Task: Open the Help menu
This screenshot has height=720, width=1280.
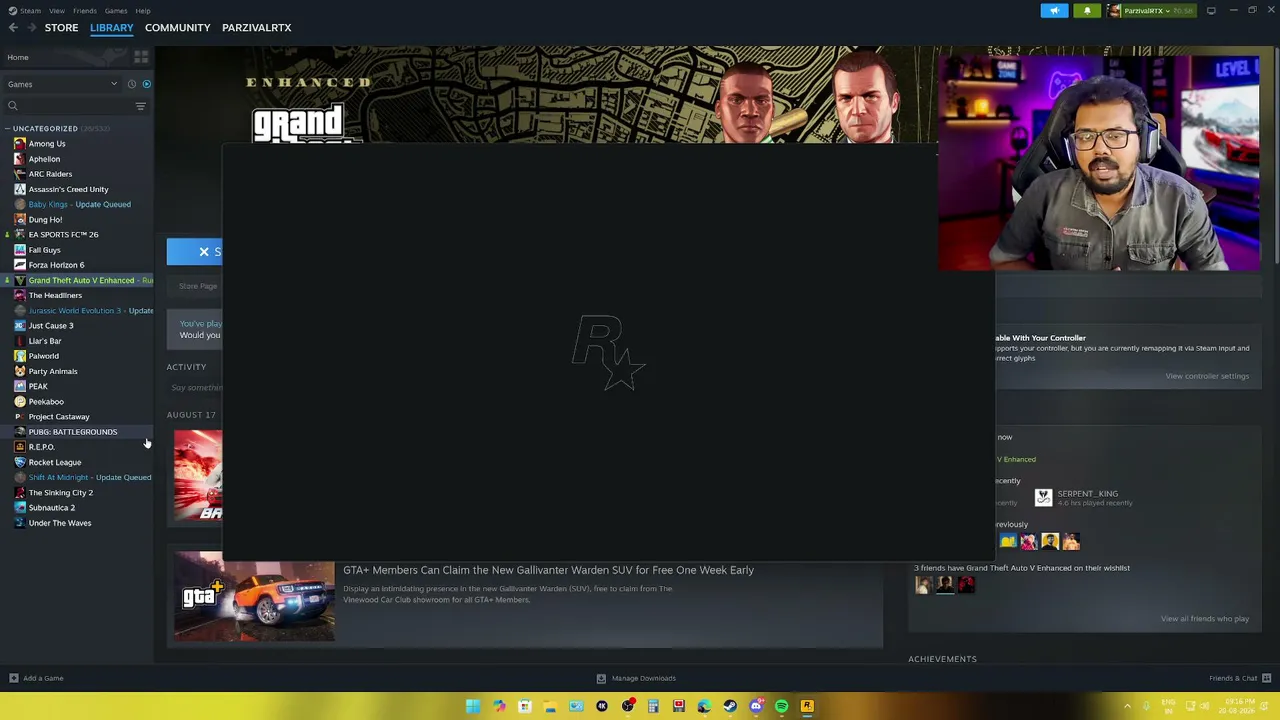Action: [143, 11]
